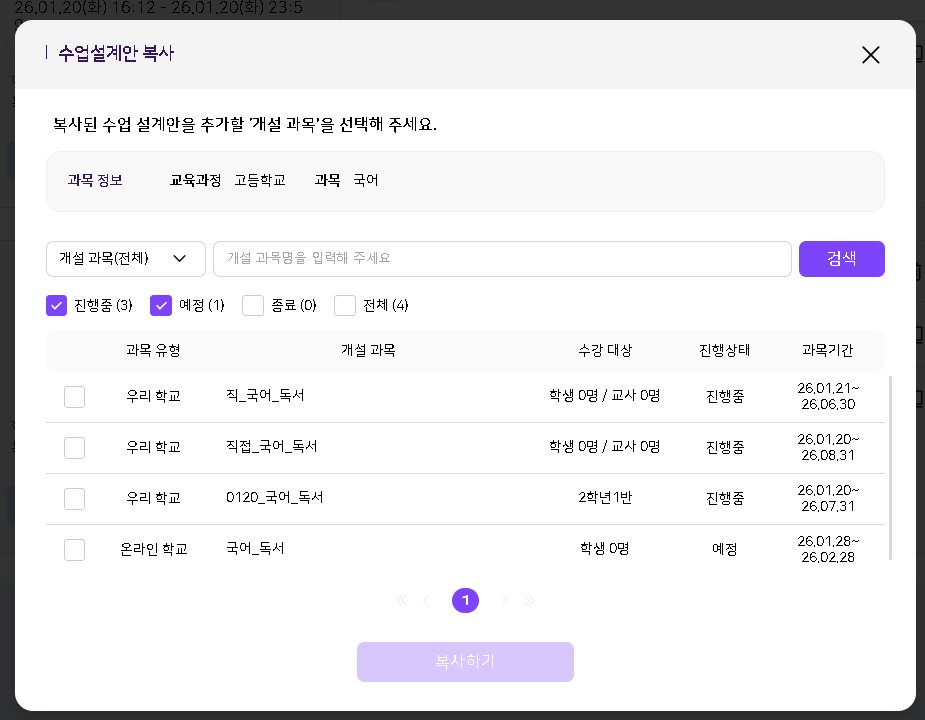
Task: Go to previous page arrow
Action: (x=427, y=601)
